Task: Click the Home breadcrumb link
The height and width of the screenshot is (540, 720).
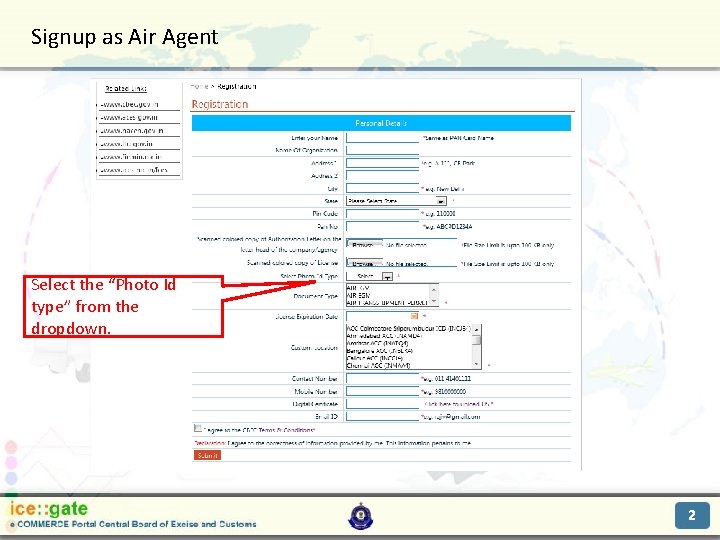Action: tap(199, 86)
